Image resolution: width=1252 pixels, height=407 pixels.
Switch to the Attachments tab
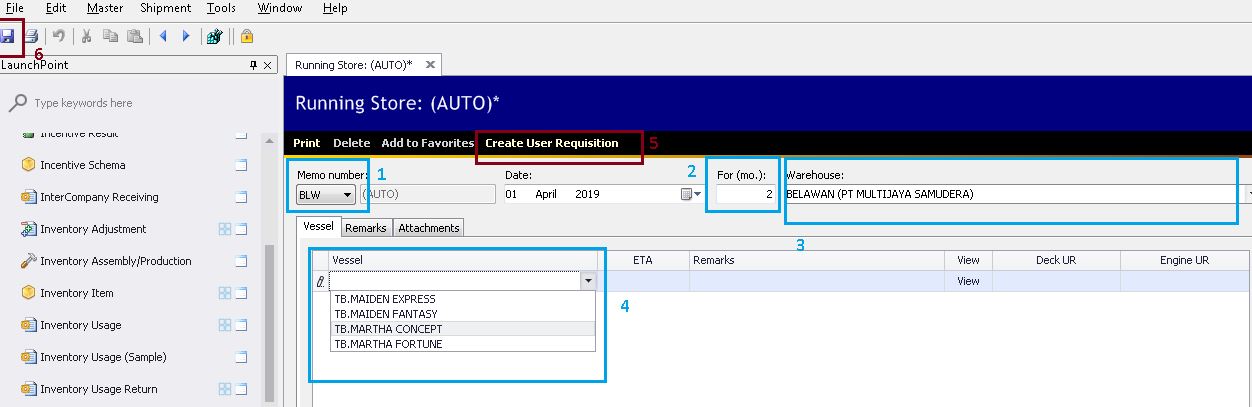pos(428,228)
